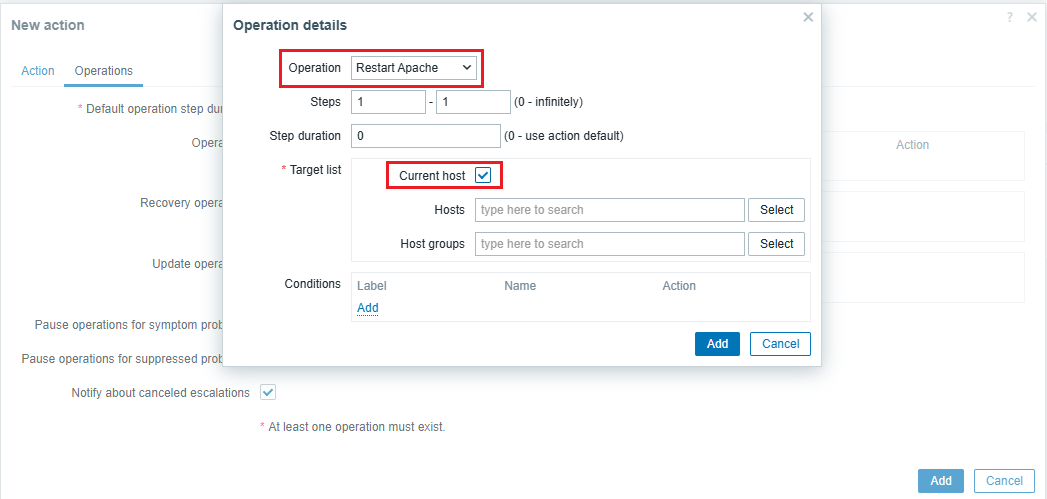Click Select button next to Hosts
The height and width of the screenshot is (499, 1047).
(x=776, y=210)
